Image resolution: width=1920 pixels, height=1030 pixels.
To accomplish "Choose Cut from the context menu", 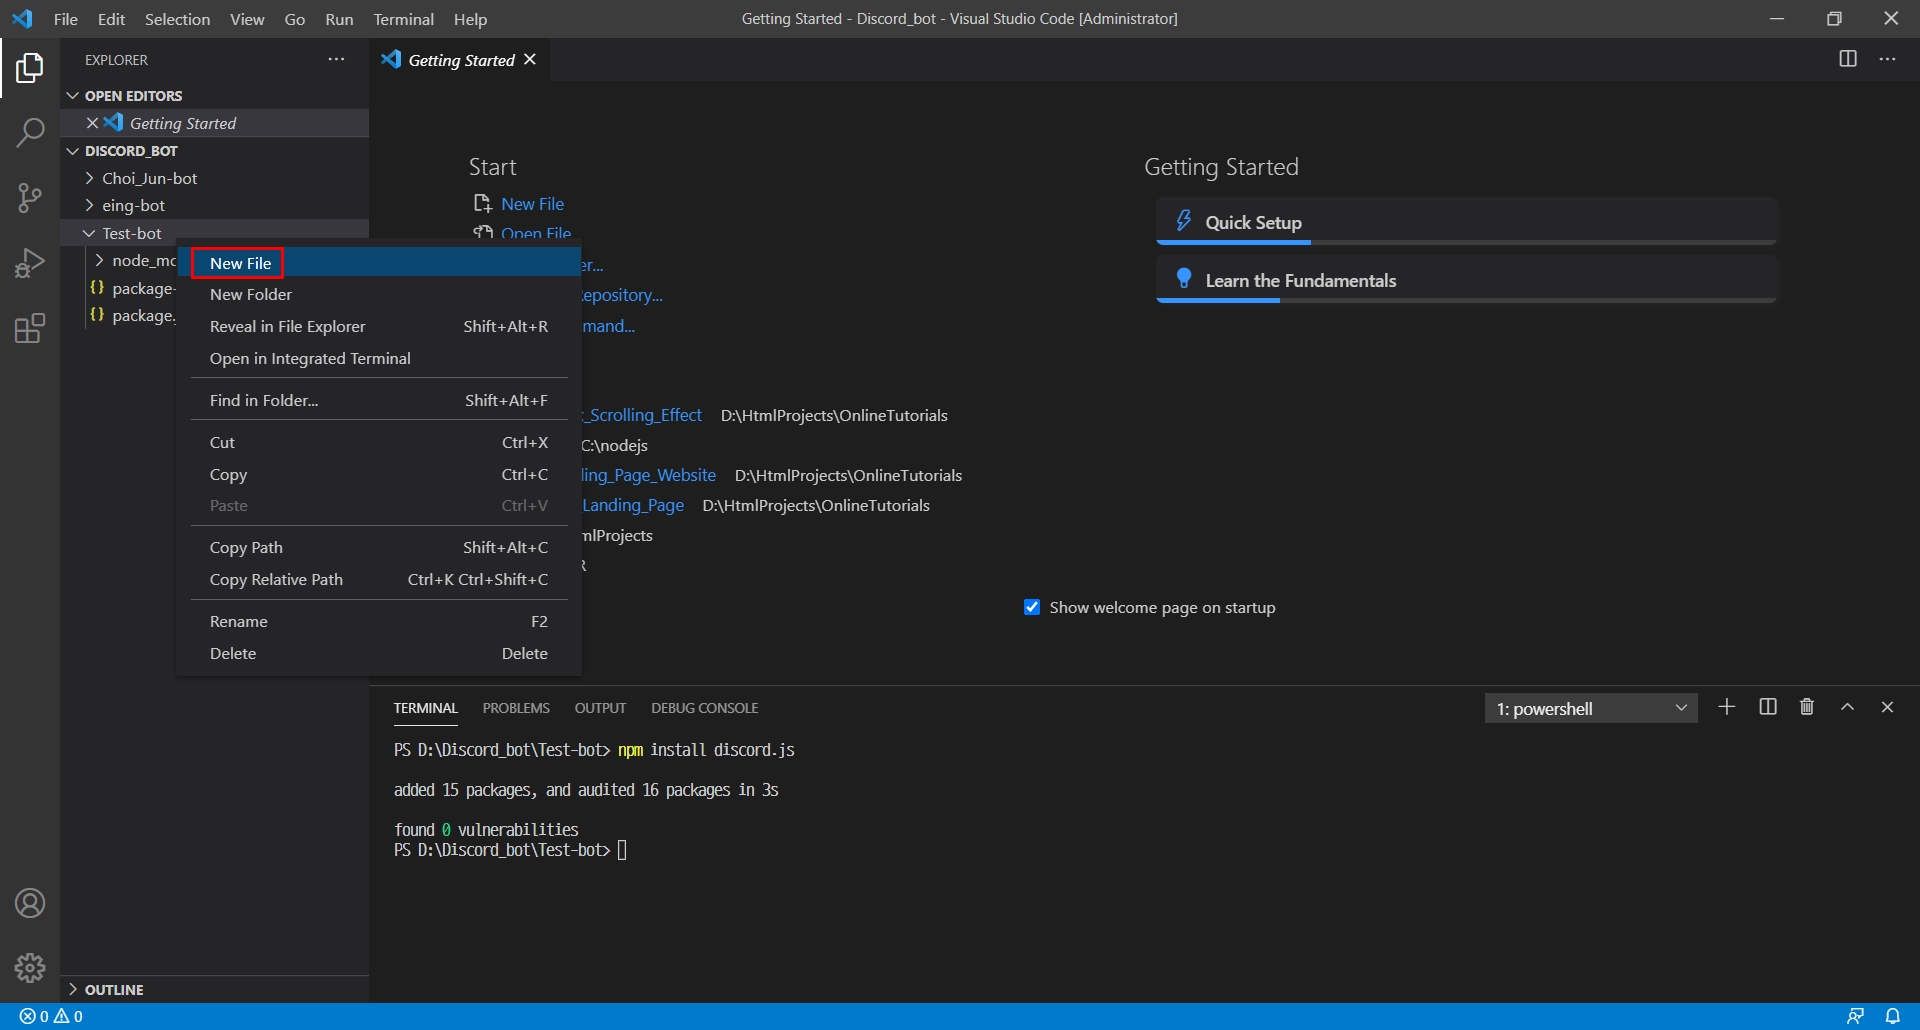I will click(379, 442).
